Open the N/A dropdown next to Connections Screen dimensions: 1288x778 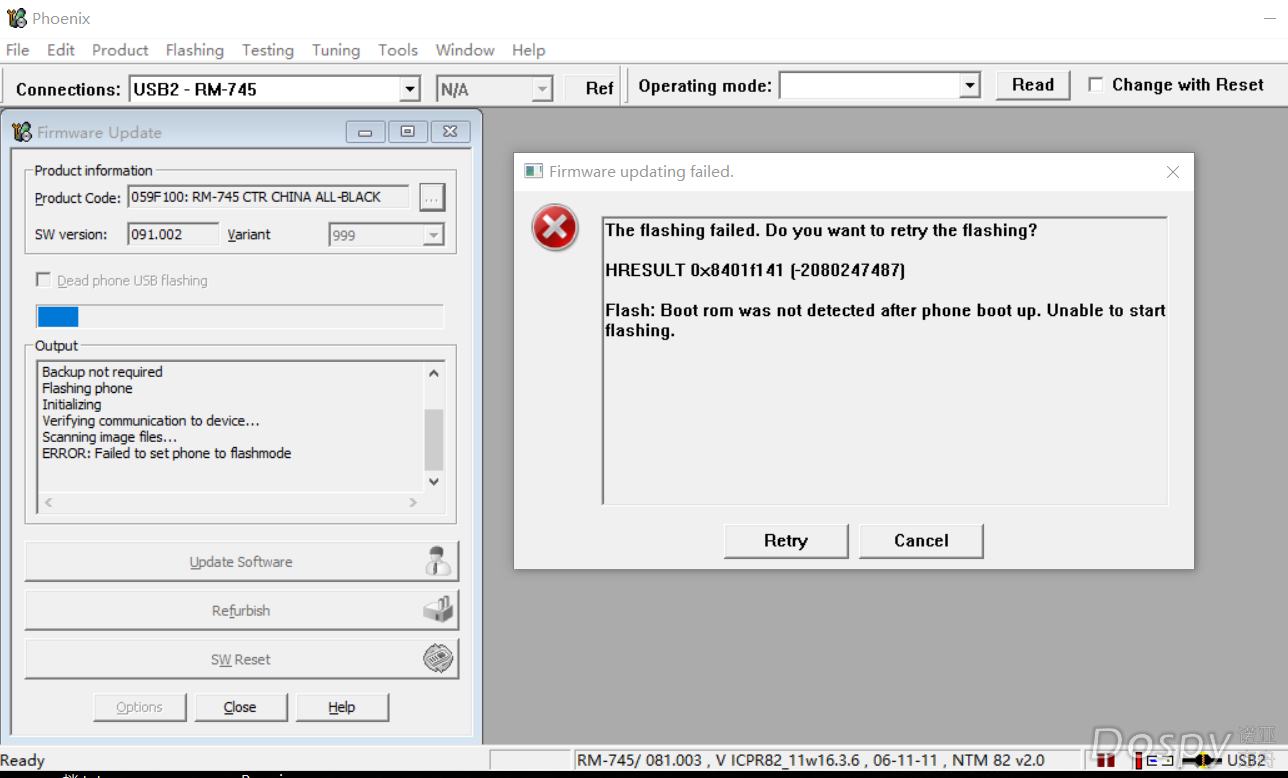[x=542, y=89]
